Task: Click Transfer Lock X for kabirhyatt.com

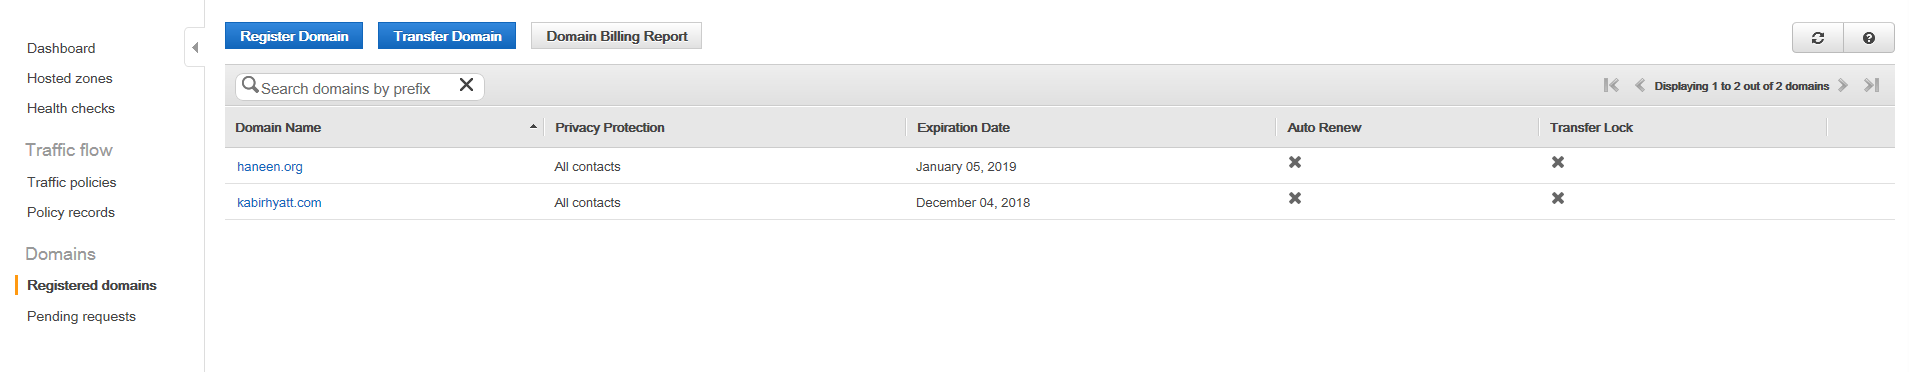Action: click(x=1558, y=198)
